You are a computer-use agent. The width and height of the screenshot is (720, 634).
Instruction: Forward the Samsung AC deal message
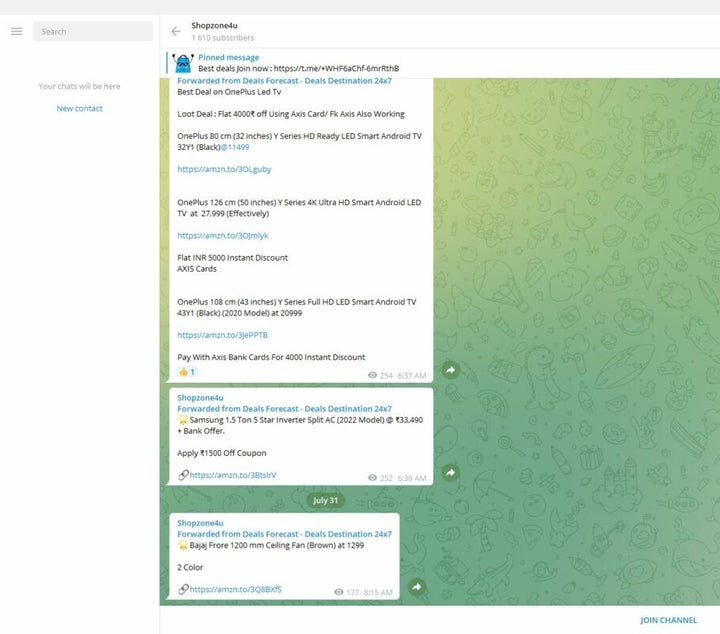click(x=450, y=472)
